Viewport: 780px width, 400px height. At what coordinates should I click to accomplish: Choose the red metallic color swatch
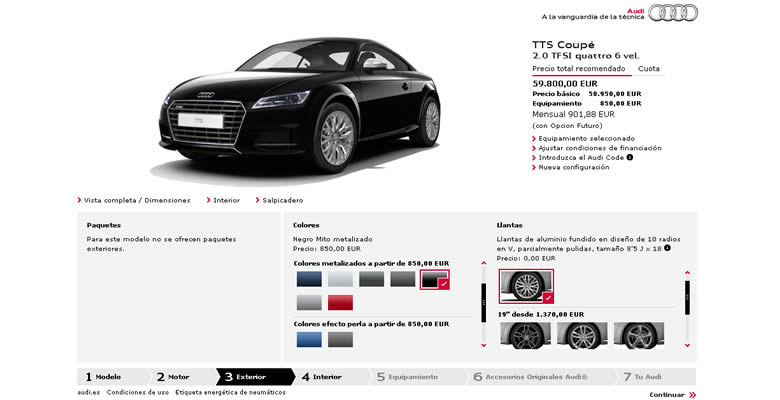[x=340, y=302]
